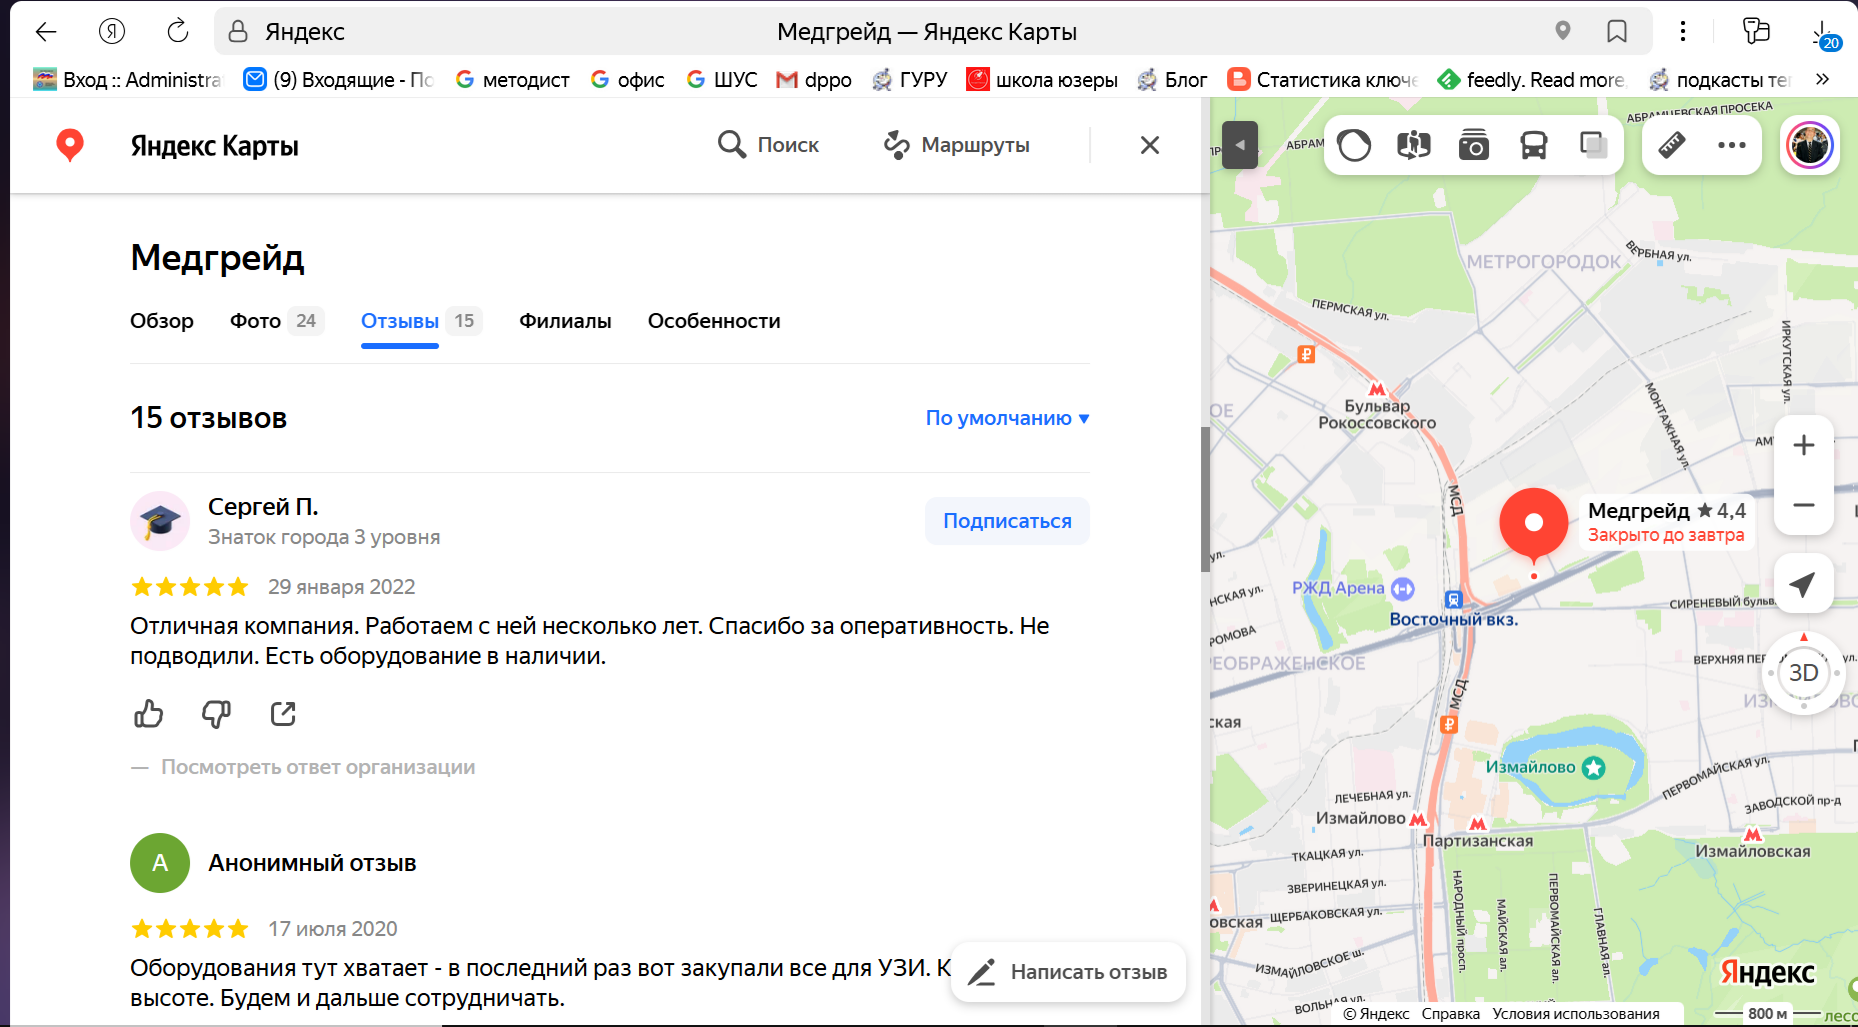Open 'офис' bookmark

627,80
